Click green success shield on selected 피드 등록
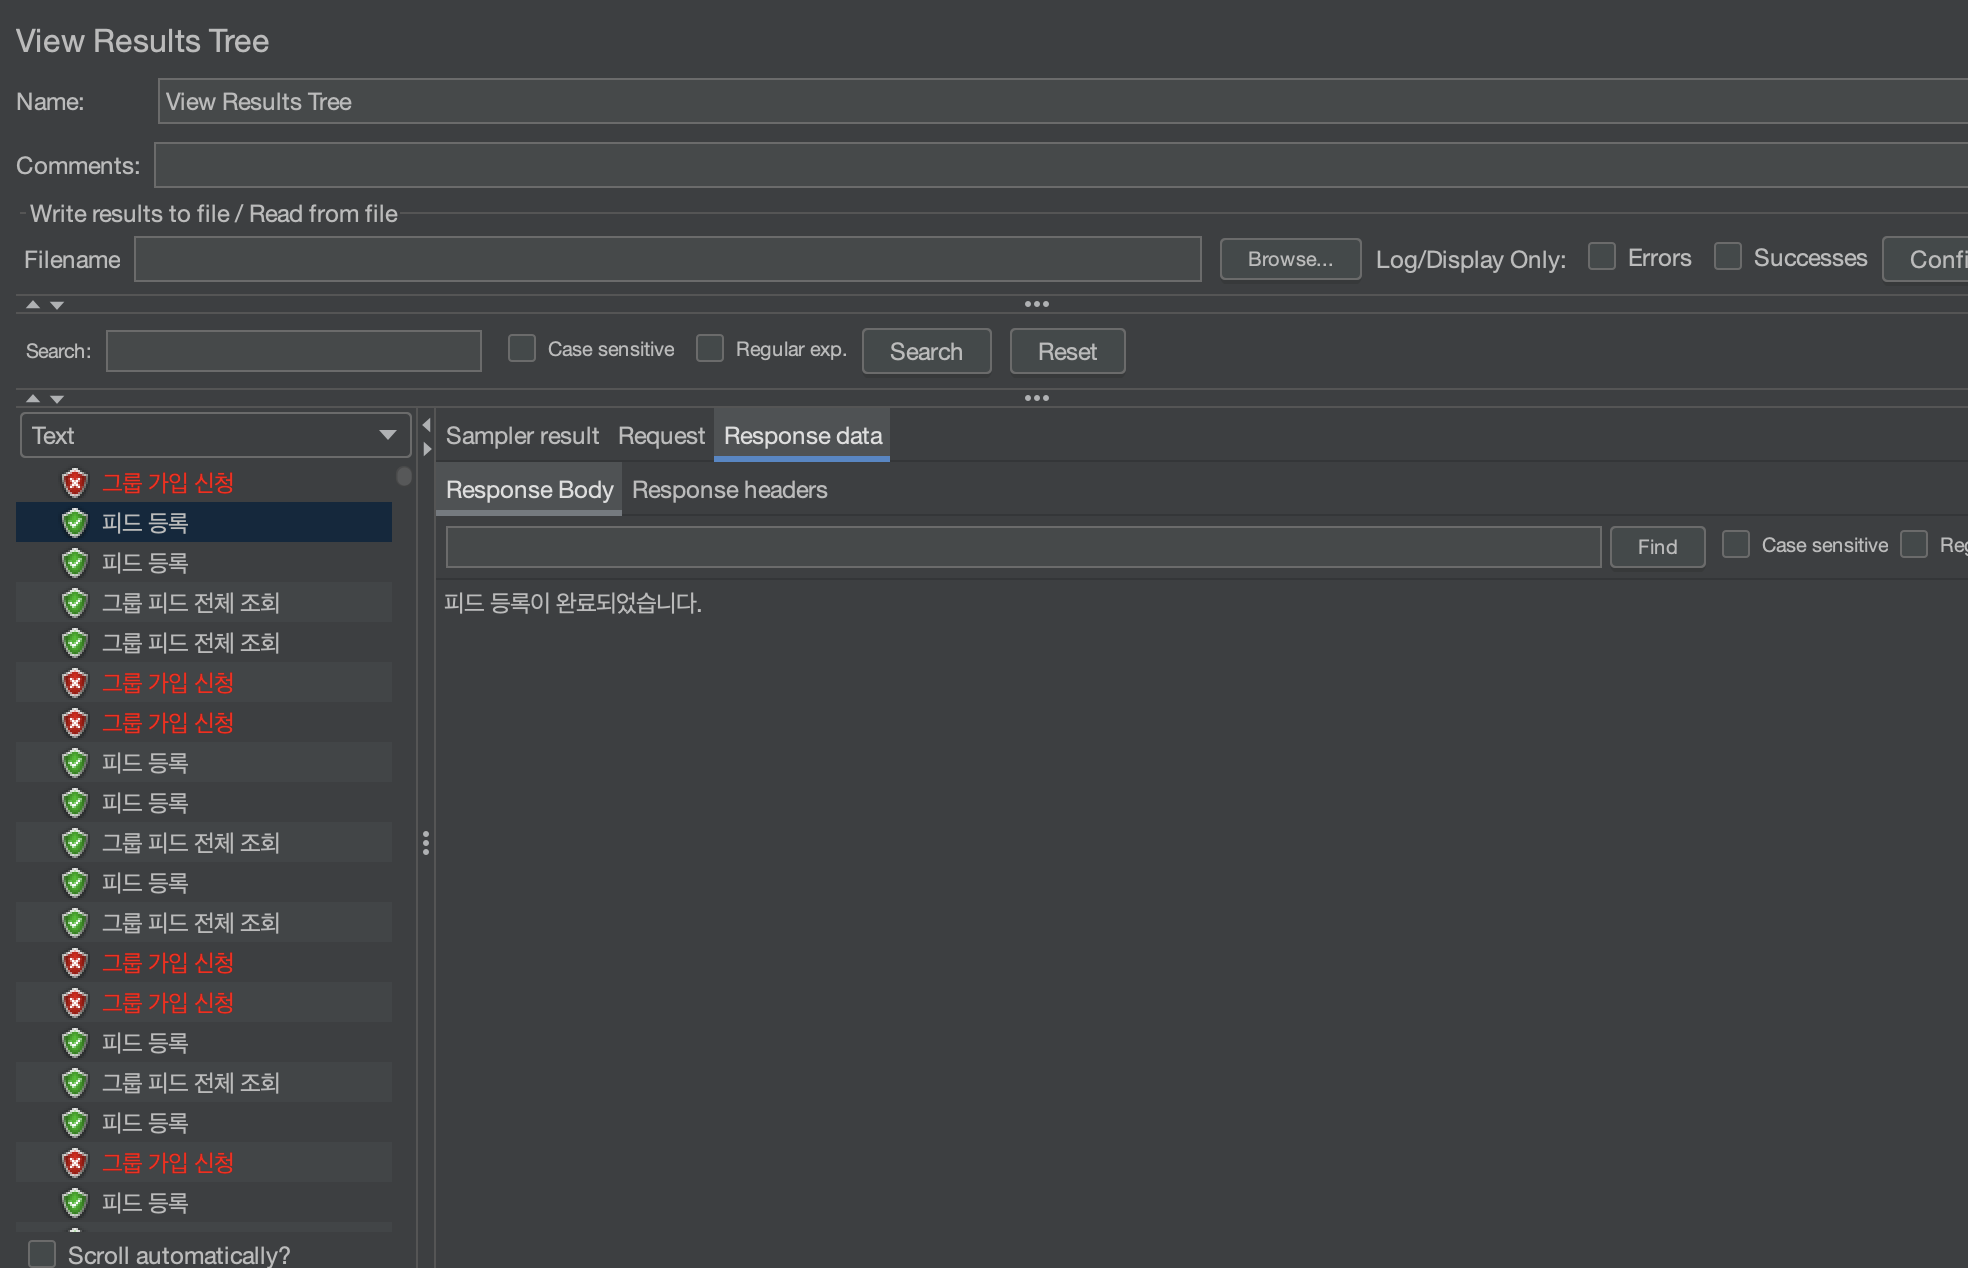The image size is (1968, 1268). pos(75,523)
